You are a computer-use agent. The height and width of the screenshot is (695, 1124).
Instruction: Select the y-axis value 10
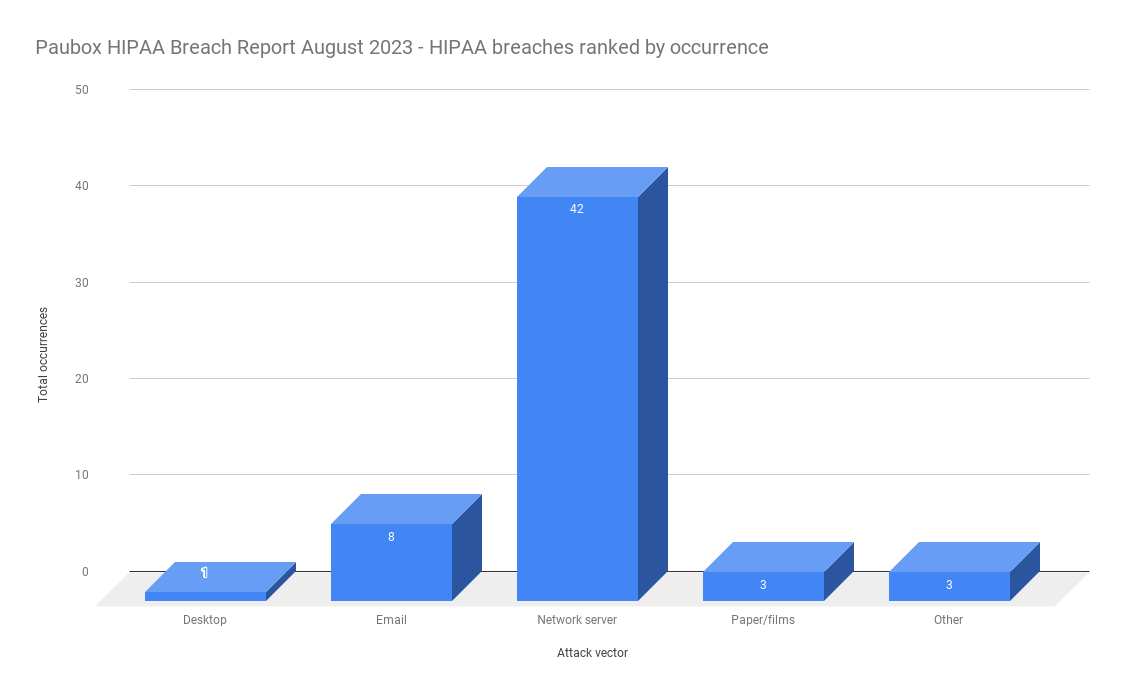click(x=81, y=475)
